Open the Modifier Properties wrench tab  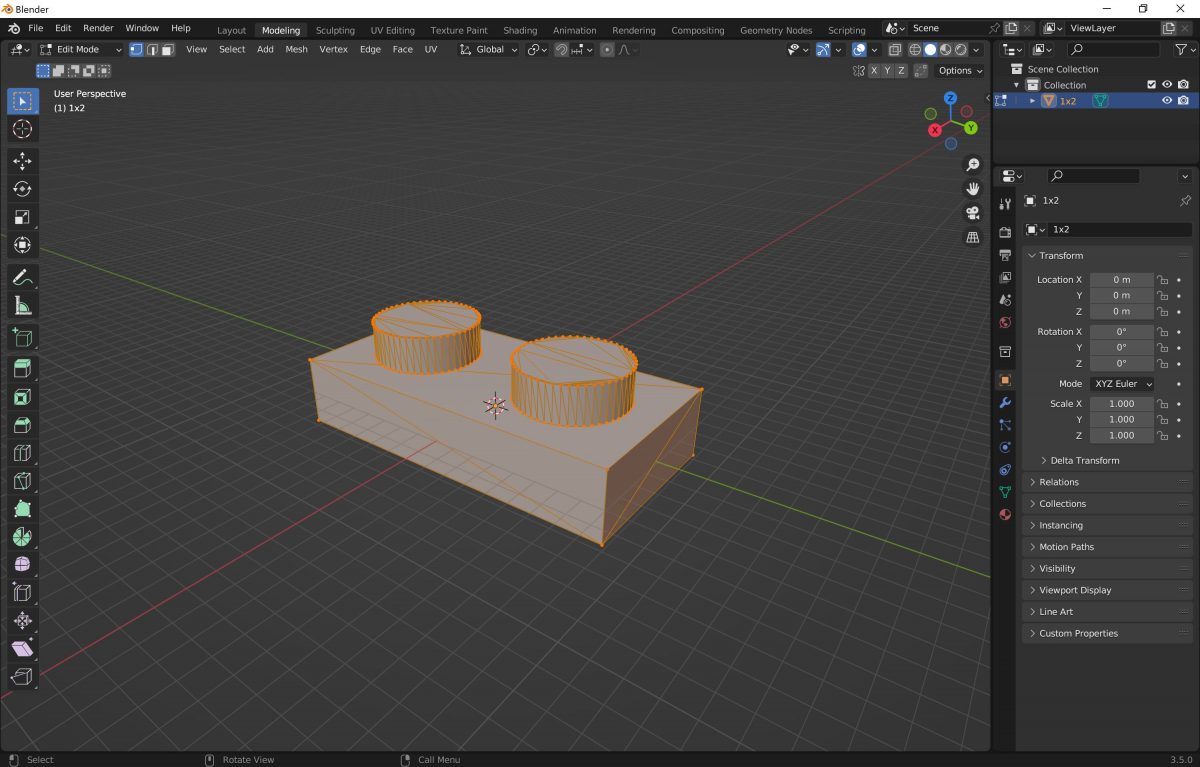(1006, 403)
